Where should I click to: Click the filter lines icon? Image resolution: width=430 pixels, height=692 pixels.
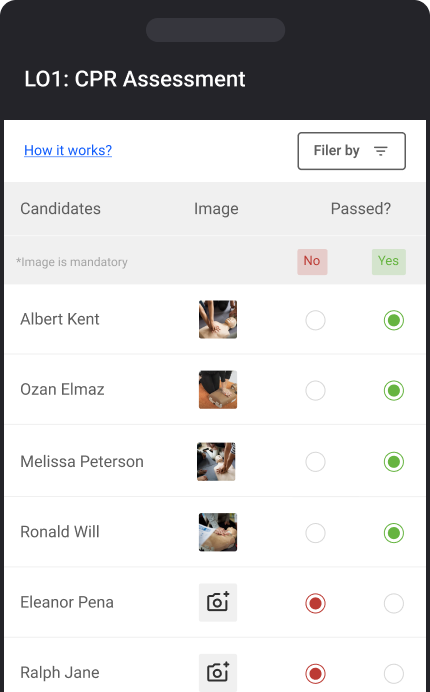tap(381, 151)
